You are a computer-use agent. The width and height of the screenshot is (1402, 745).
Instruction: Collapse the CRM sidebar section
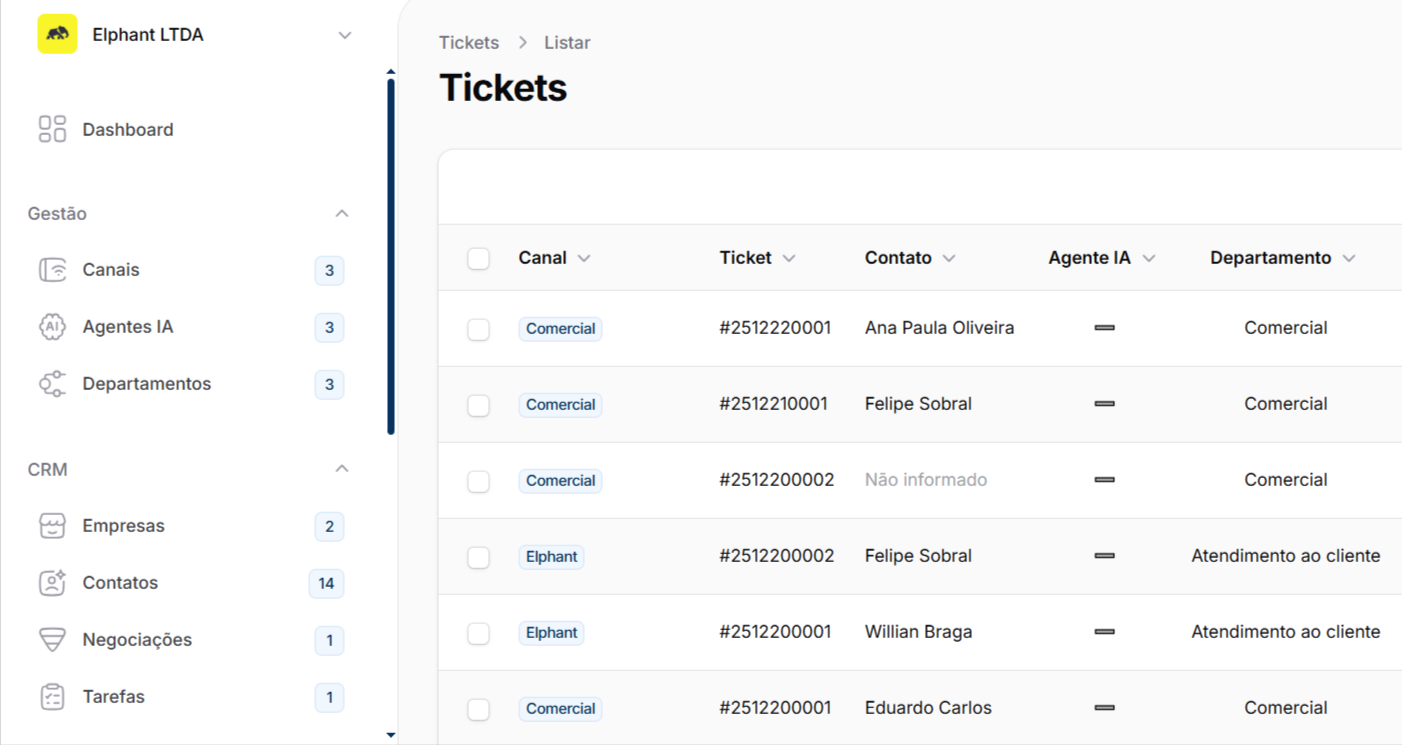click(x=342, y=469)
